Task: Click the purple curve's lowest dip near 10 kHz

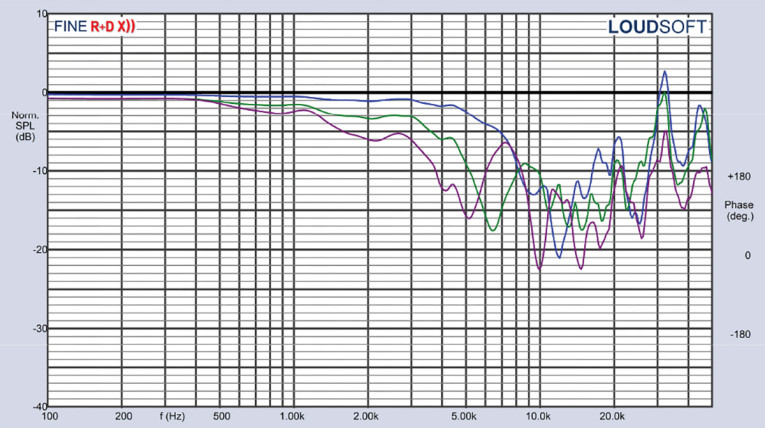Action: (540, 268)
